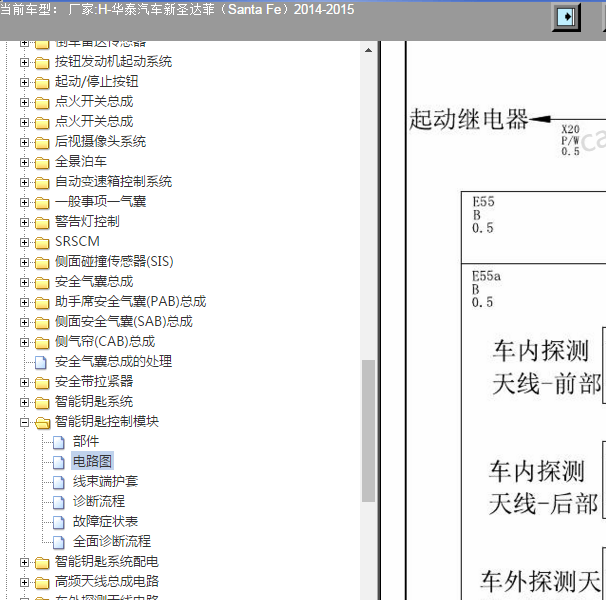Collapse the 智能钥匙控制模块 folder
This screenshot has height=600, width=606.
24,423
